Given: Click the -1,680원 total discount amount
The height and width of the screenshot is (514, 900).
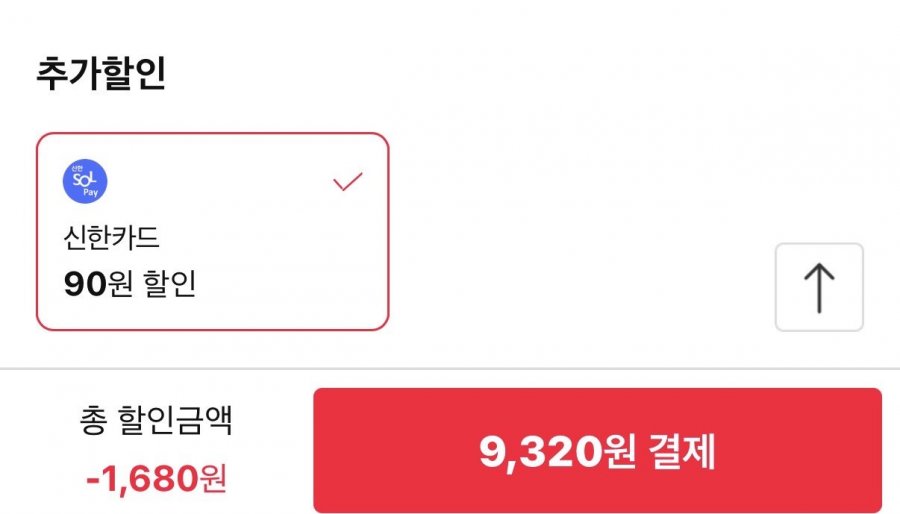Looking at the screenshot, I should tap(156, 479).
